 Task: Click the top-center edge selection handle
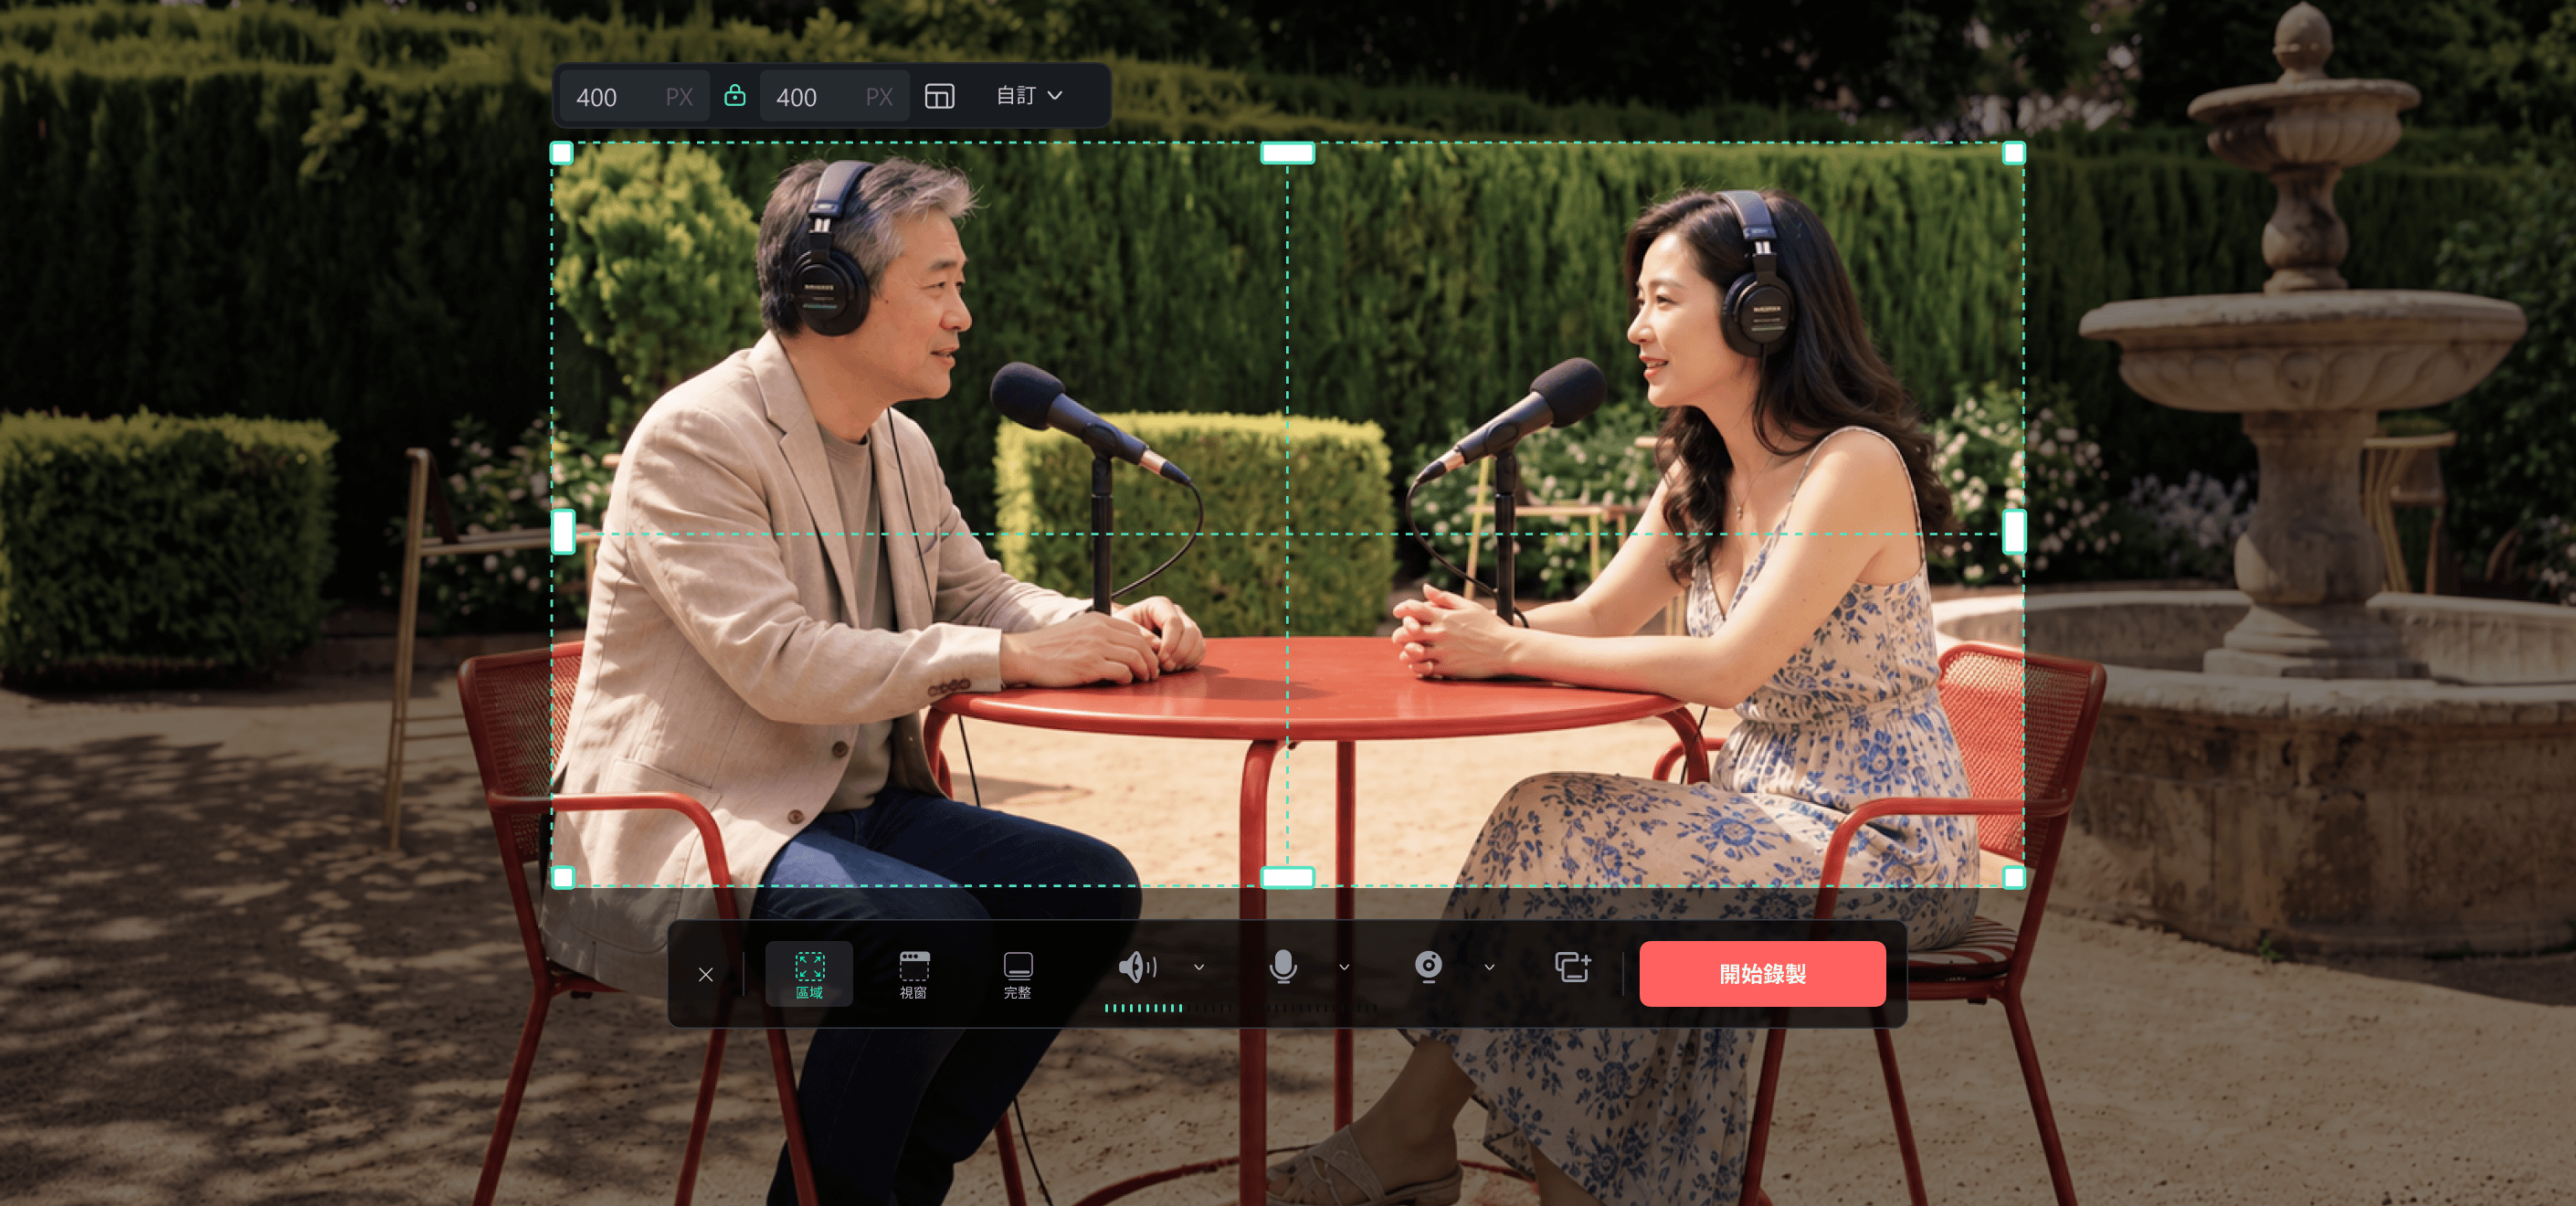pos(1287,153)
